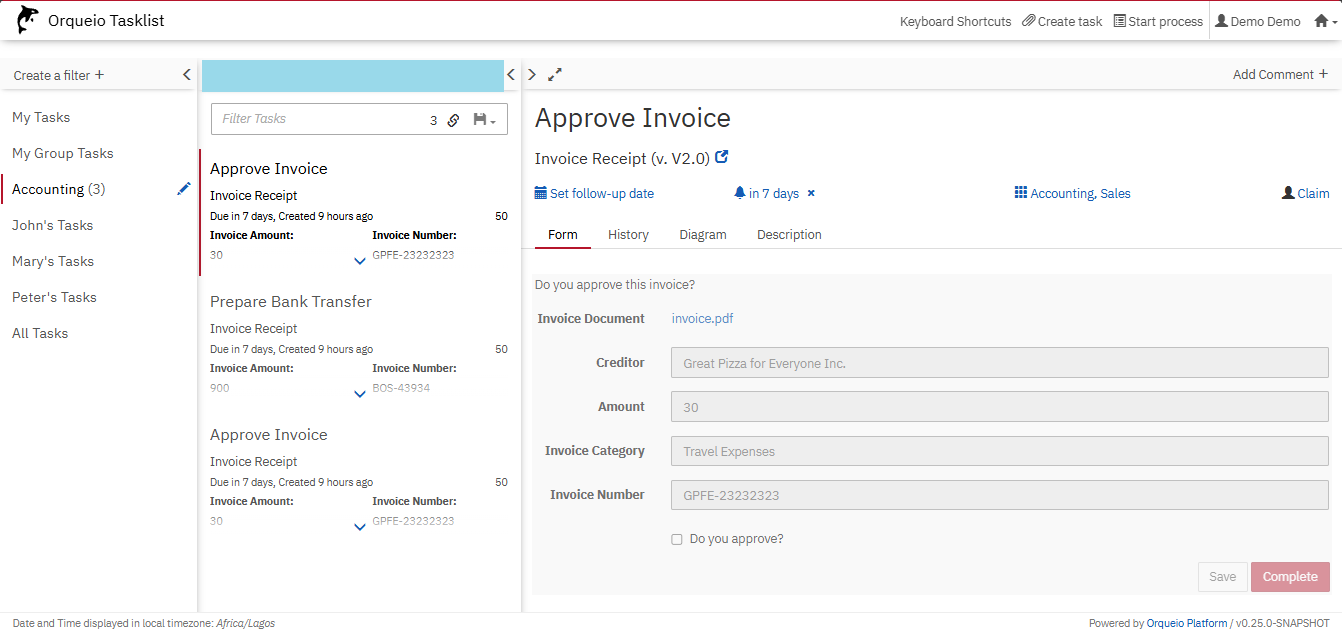Select the My Group Tasks filter
This screenshot has height=629, width=1342.
pyautogui.click(x=63, y=153)
